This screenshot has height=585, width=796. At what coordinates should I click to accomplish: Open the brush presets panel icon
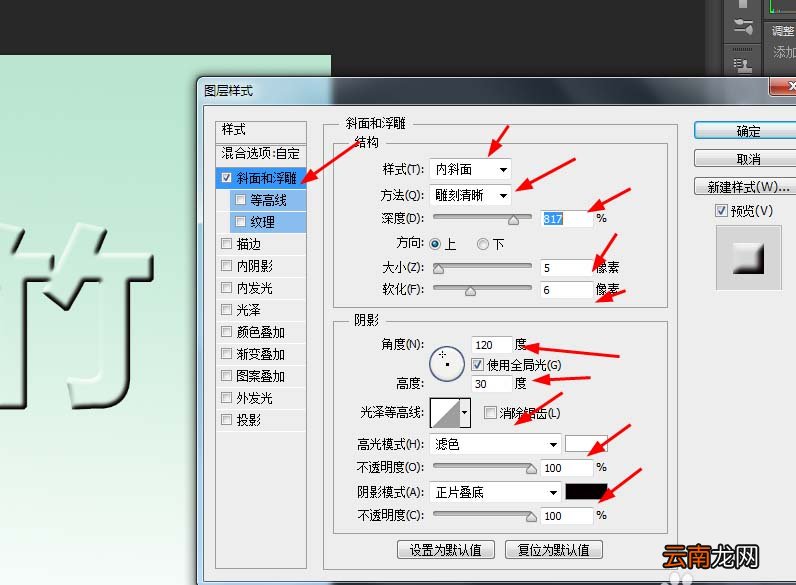pos(743,25)
